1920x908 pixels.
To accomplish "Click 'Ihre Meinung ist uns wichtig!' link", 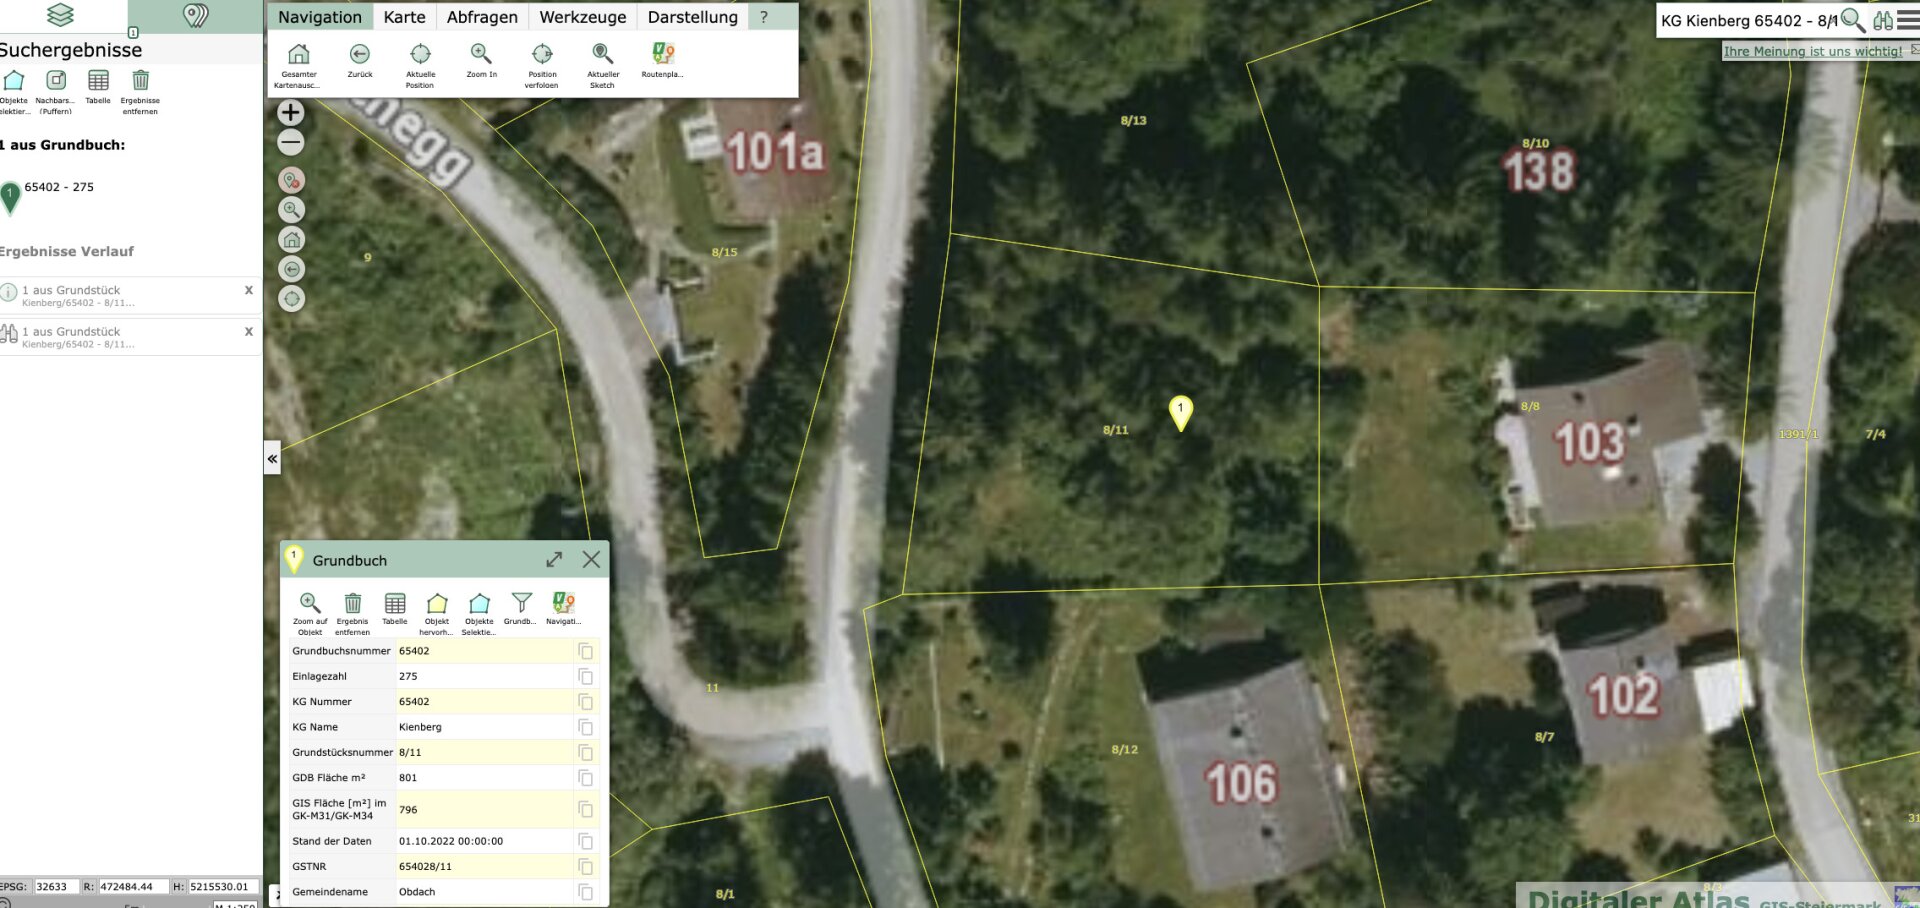I will tap(1812, 51).
